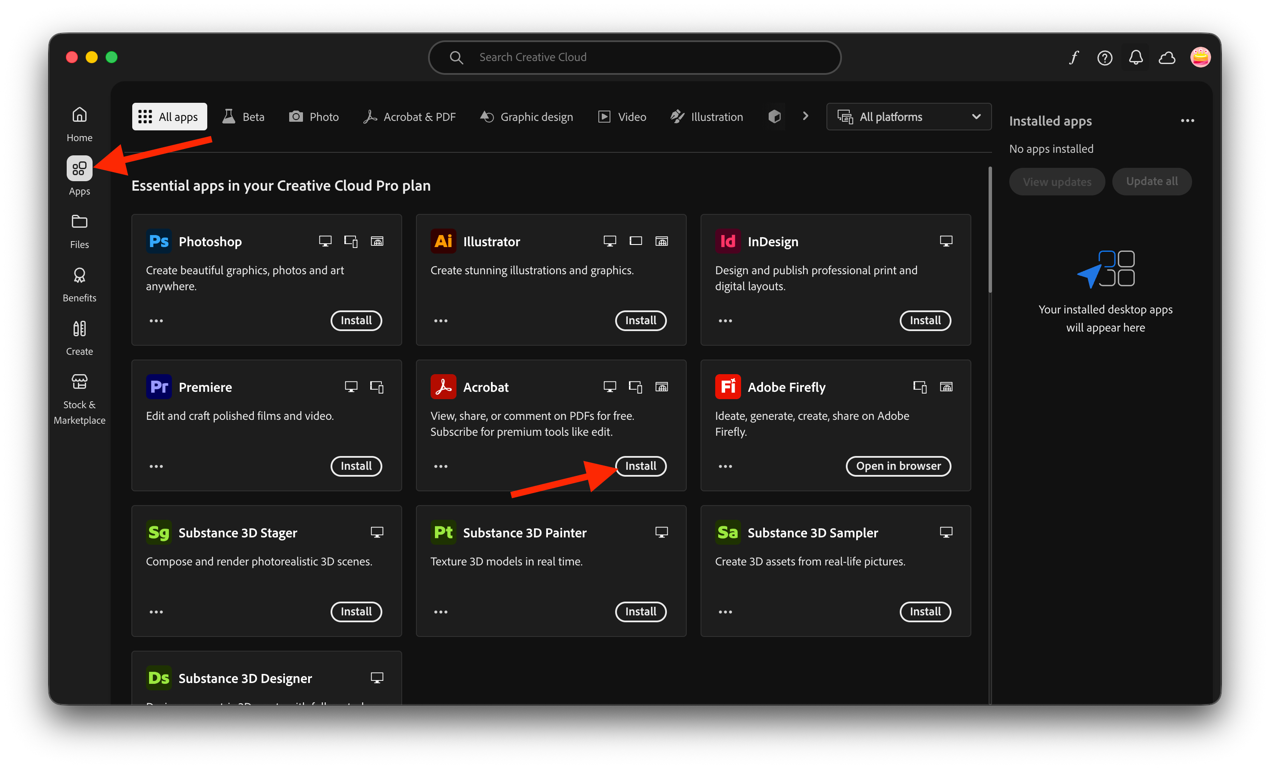
Task: Open Substance 3D Stager more options
Action: tap(156, 612)
